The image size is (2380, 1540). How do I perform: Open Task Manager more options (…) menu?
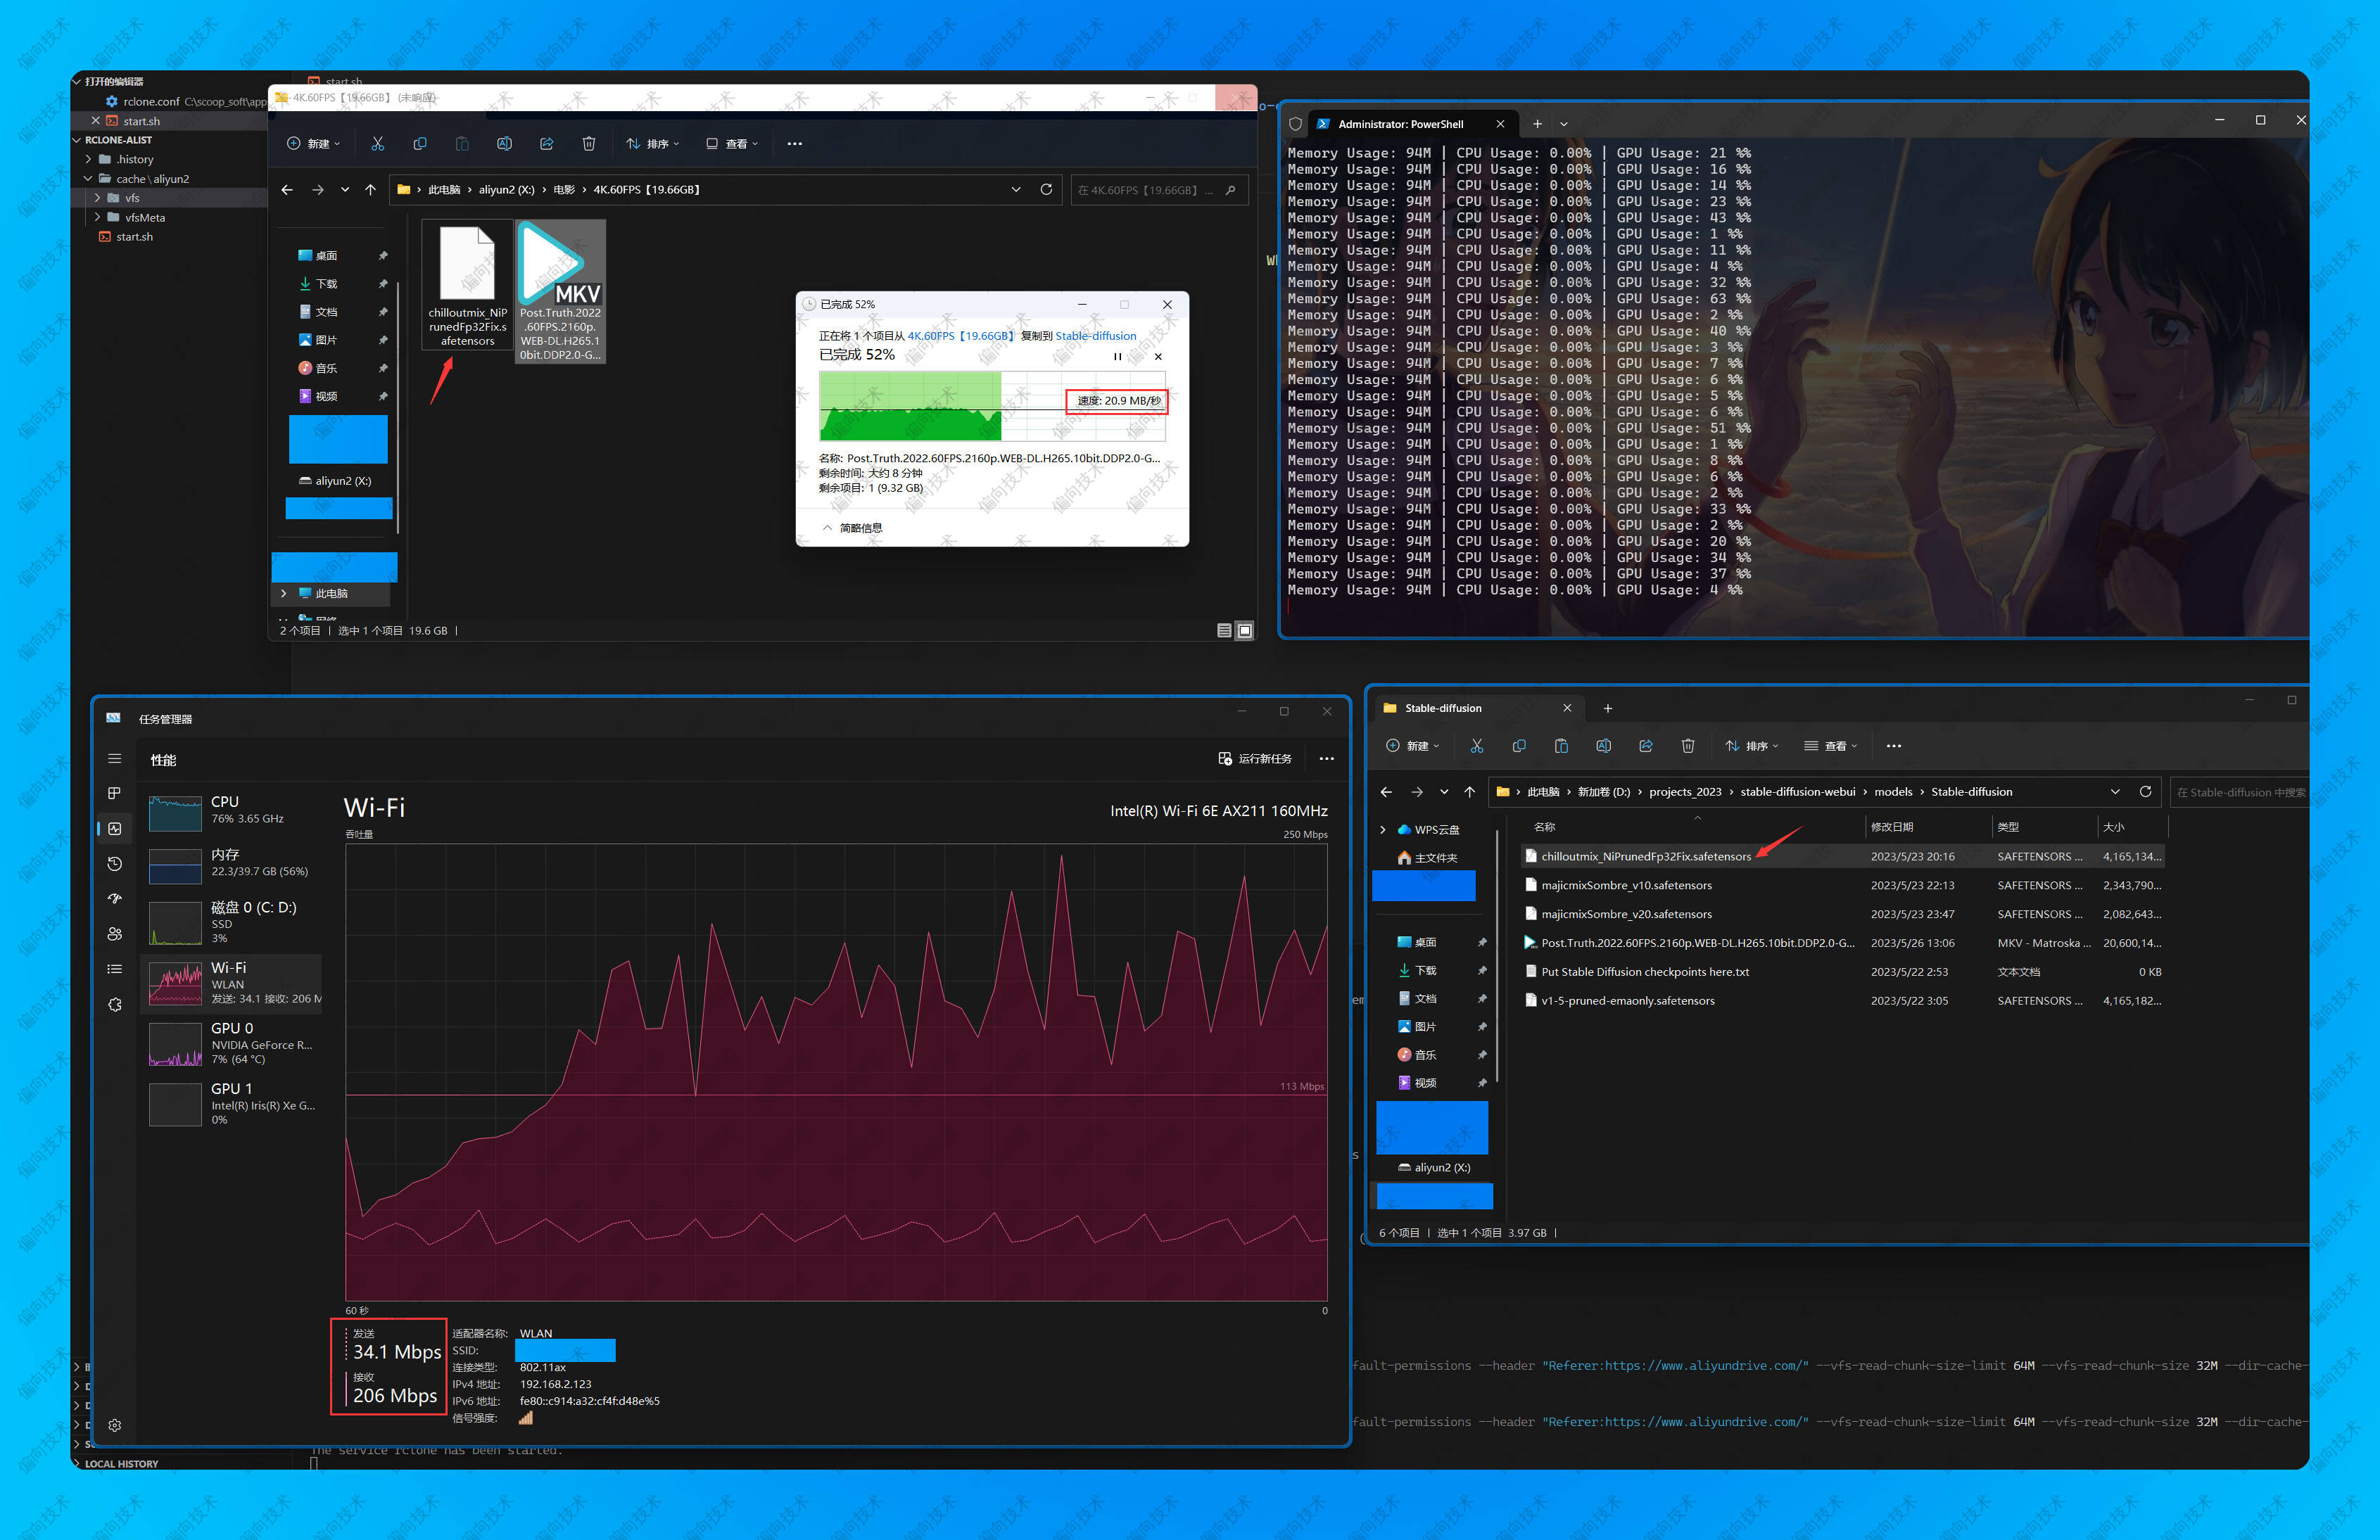pyautogui.click(x=1326, y=759)
